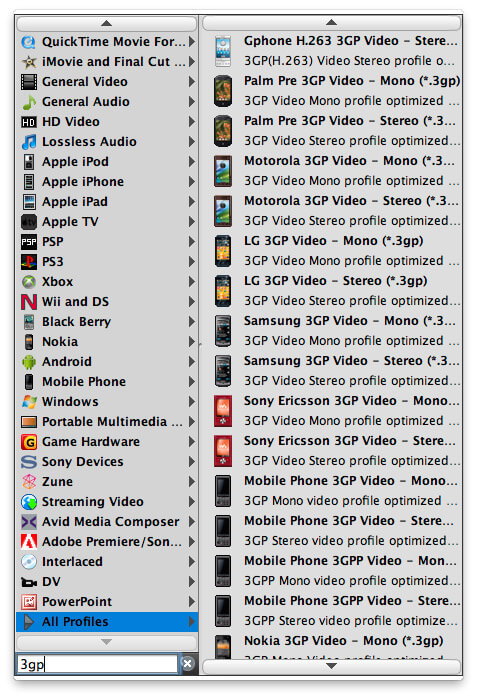This screenshot has height=700, width=477.
Task: Expand the PSP submenu arrow
Action: click(192, 242)
